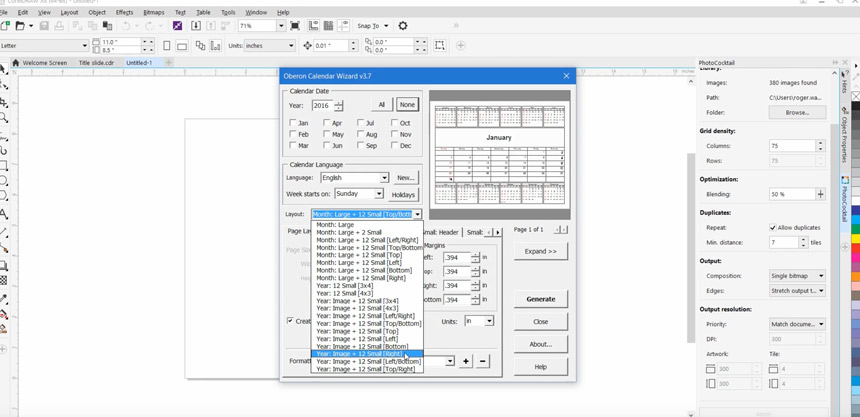
Task: Enable the Jul month checkbox
Action: (361, 123)
